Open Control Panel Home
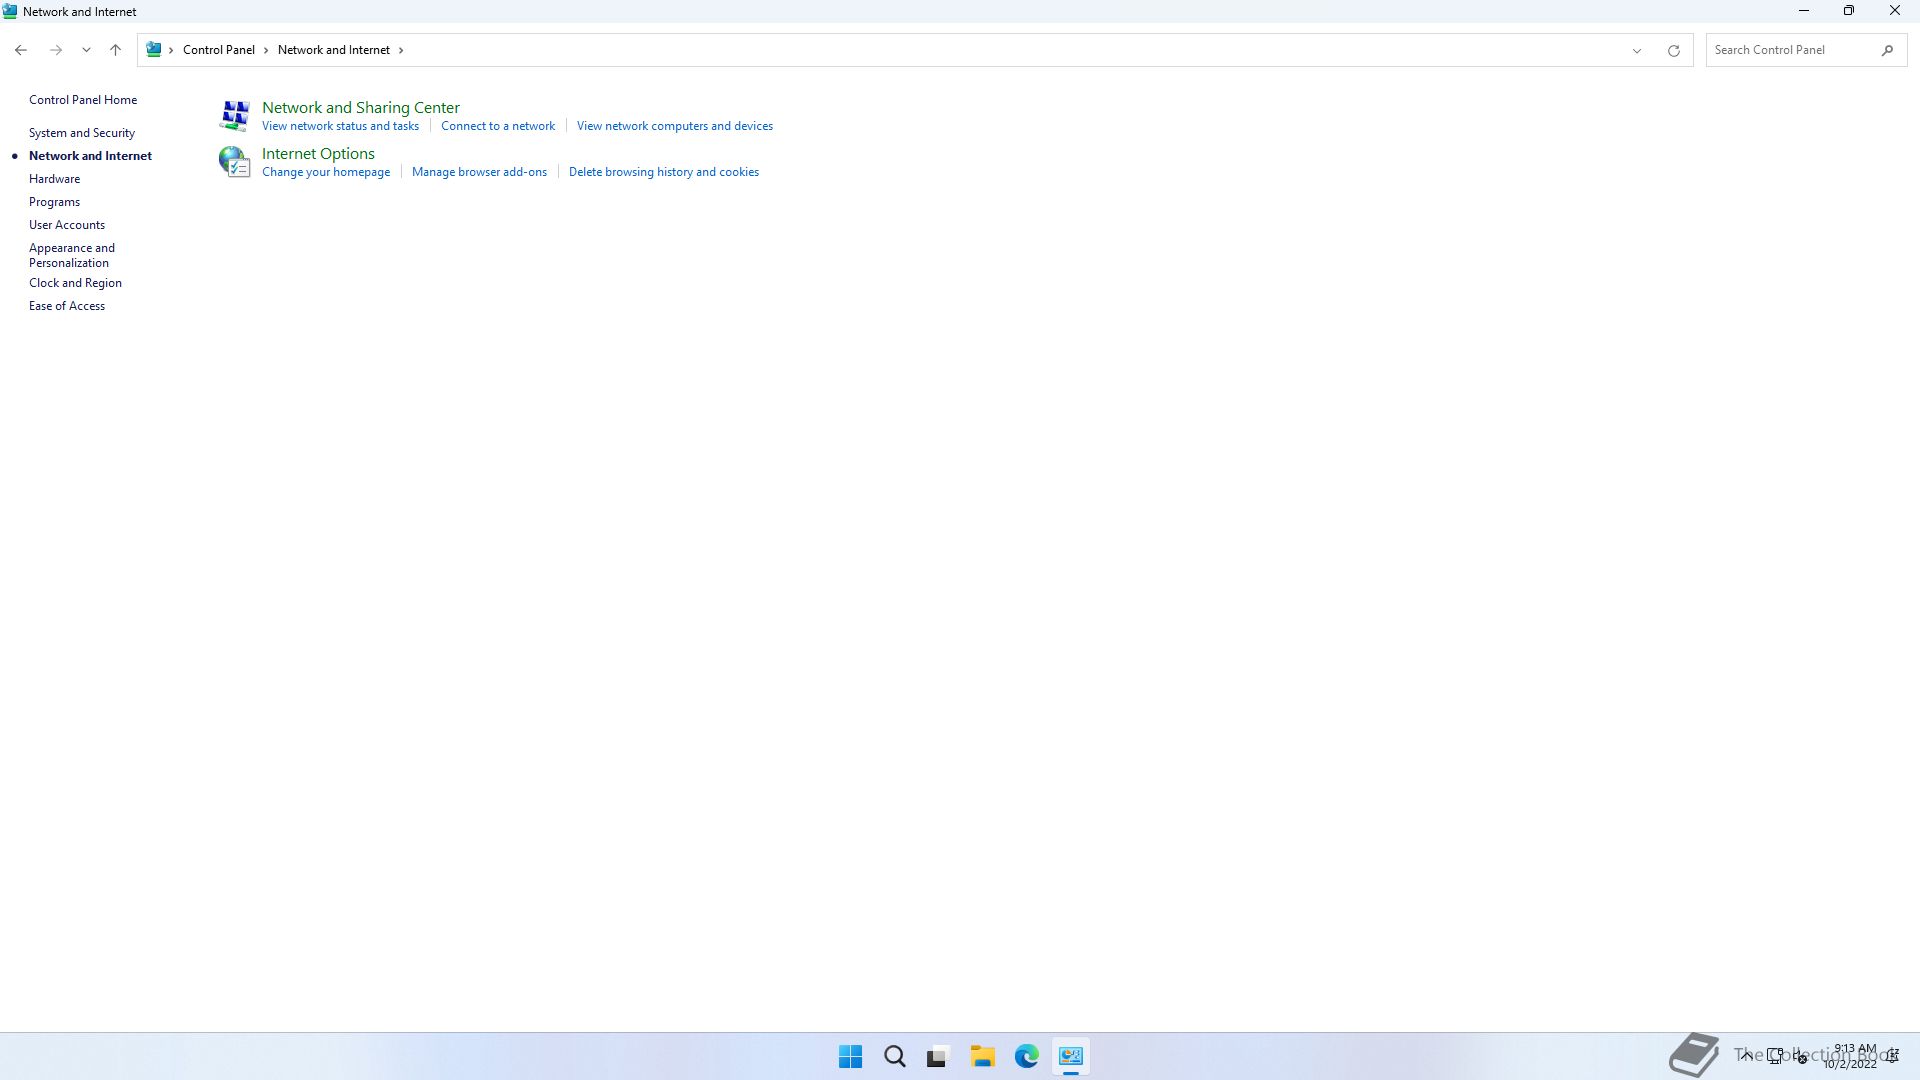 (82, 100)
